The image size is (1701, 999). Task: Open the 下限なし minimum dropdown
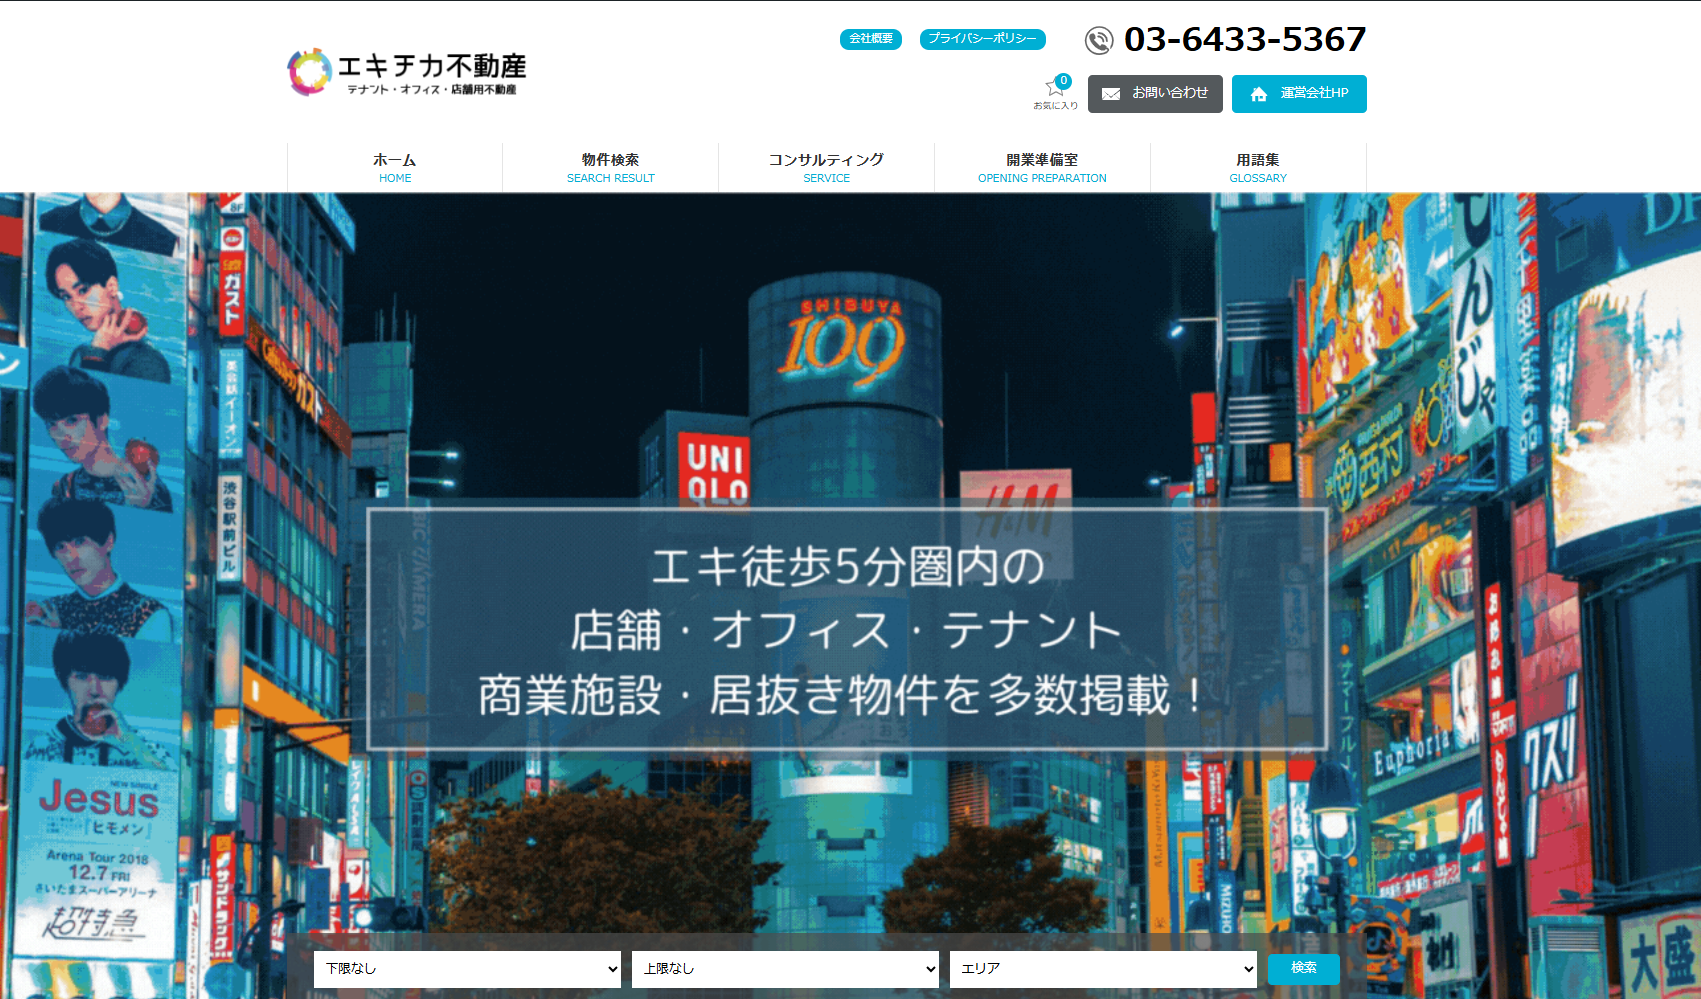467,968
